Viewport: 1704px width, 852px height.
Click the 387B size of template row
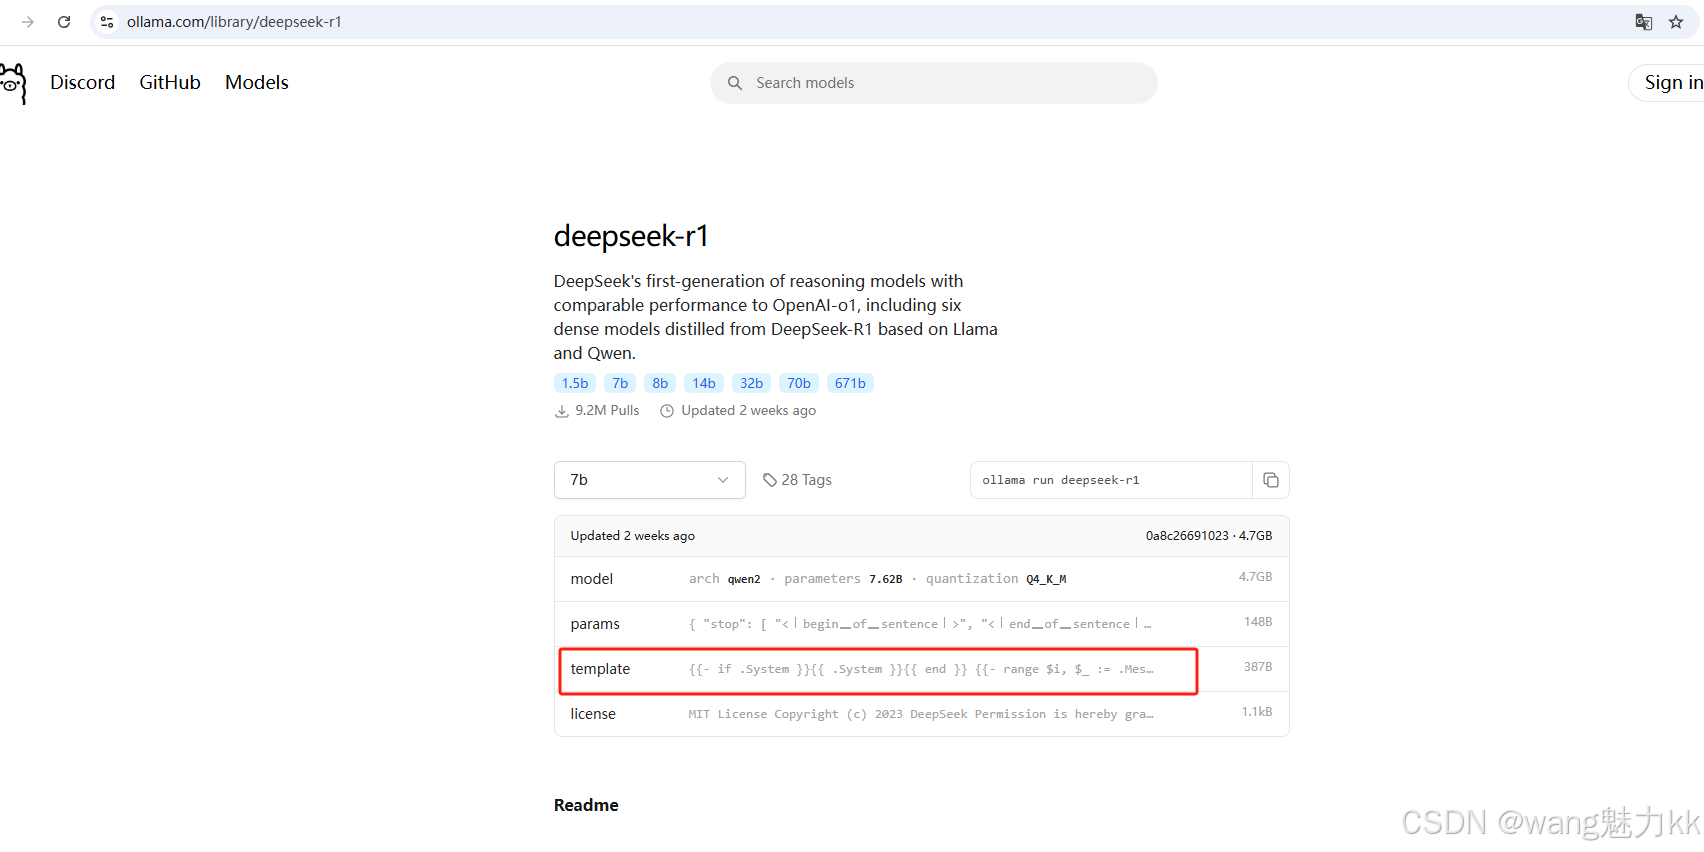[1258, 667]
